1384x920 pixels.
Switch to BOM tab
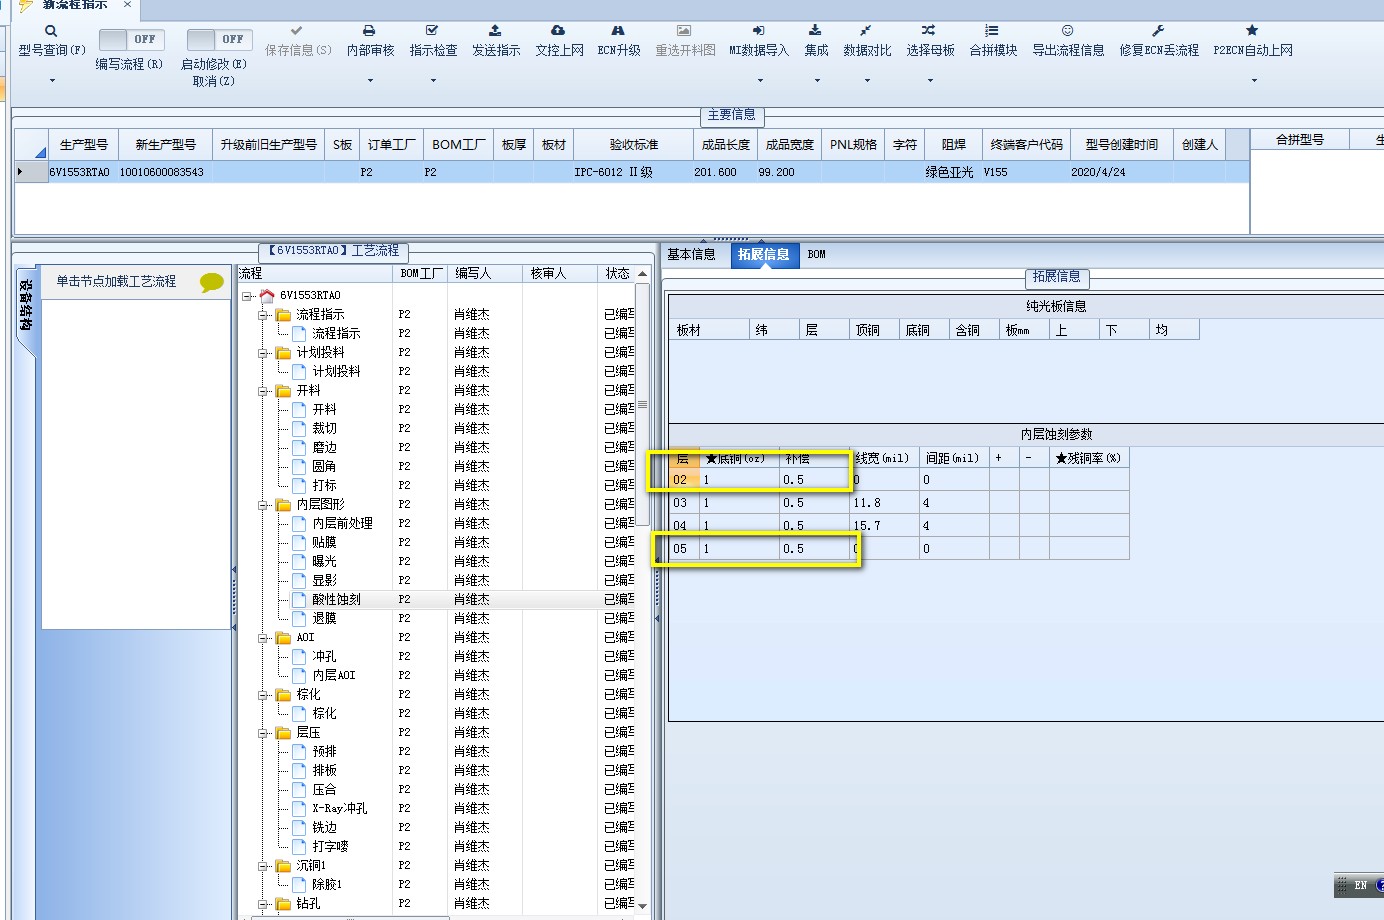(x=816, y=254)
